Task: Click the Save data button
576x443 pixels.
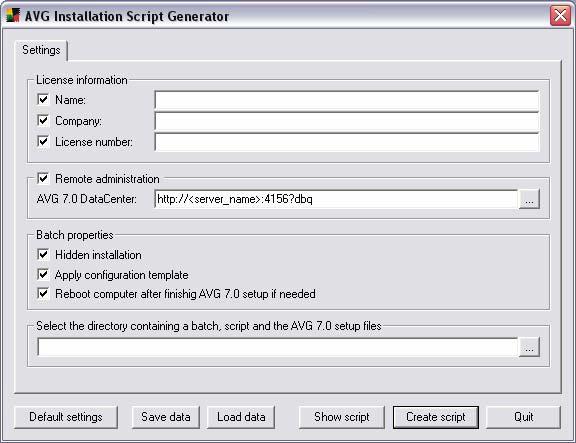Action: coord(166,417)
